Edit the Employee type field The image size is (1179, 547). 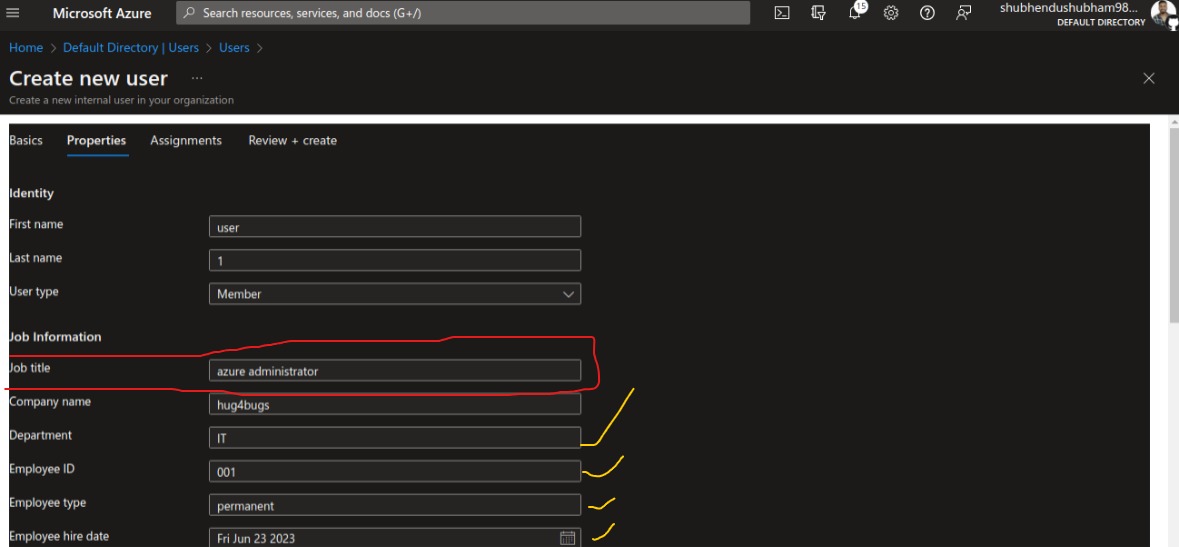pos(395,505)
